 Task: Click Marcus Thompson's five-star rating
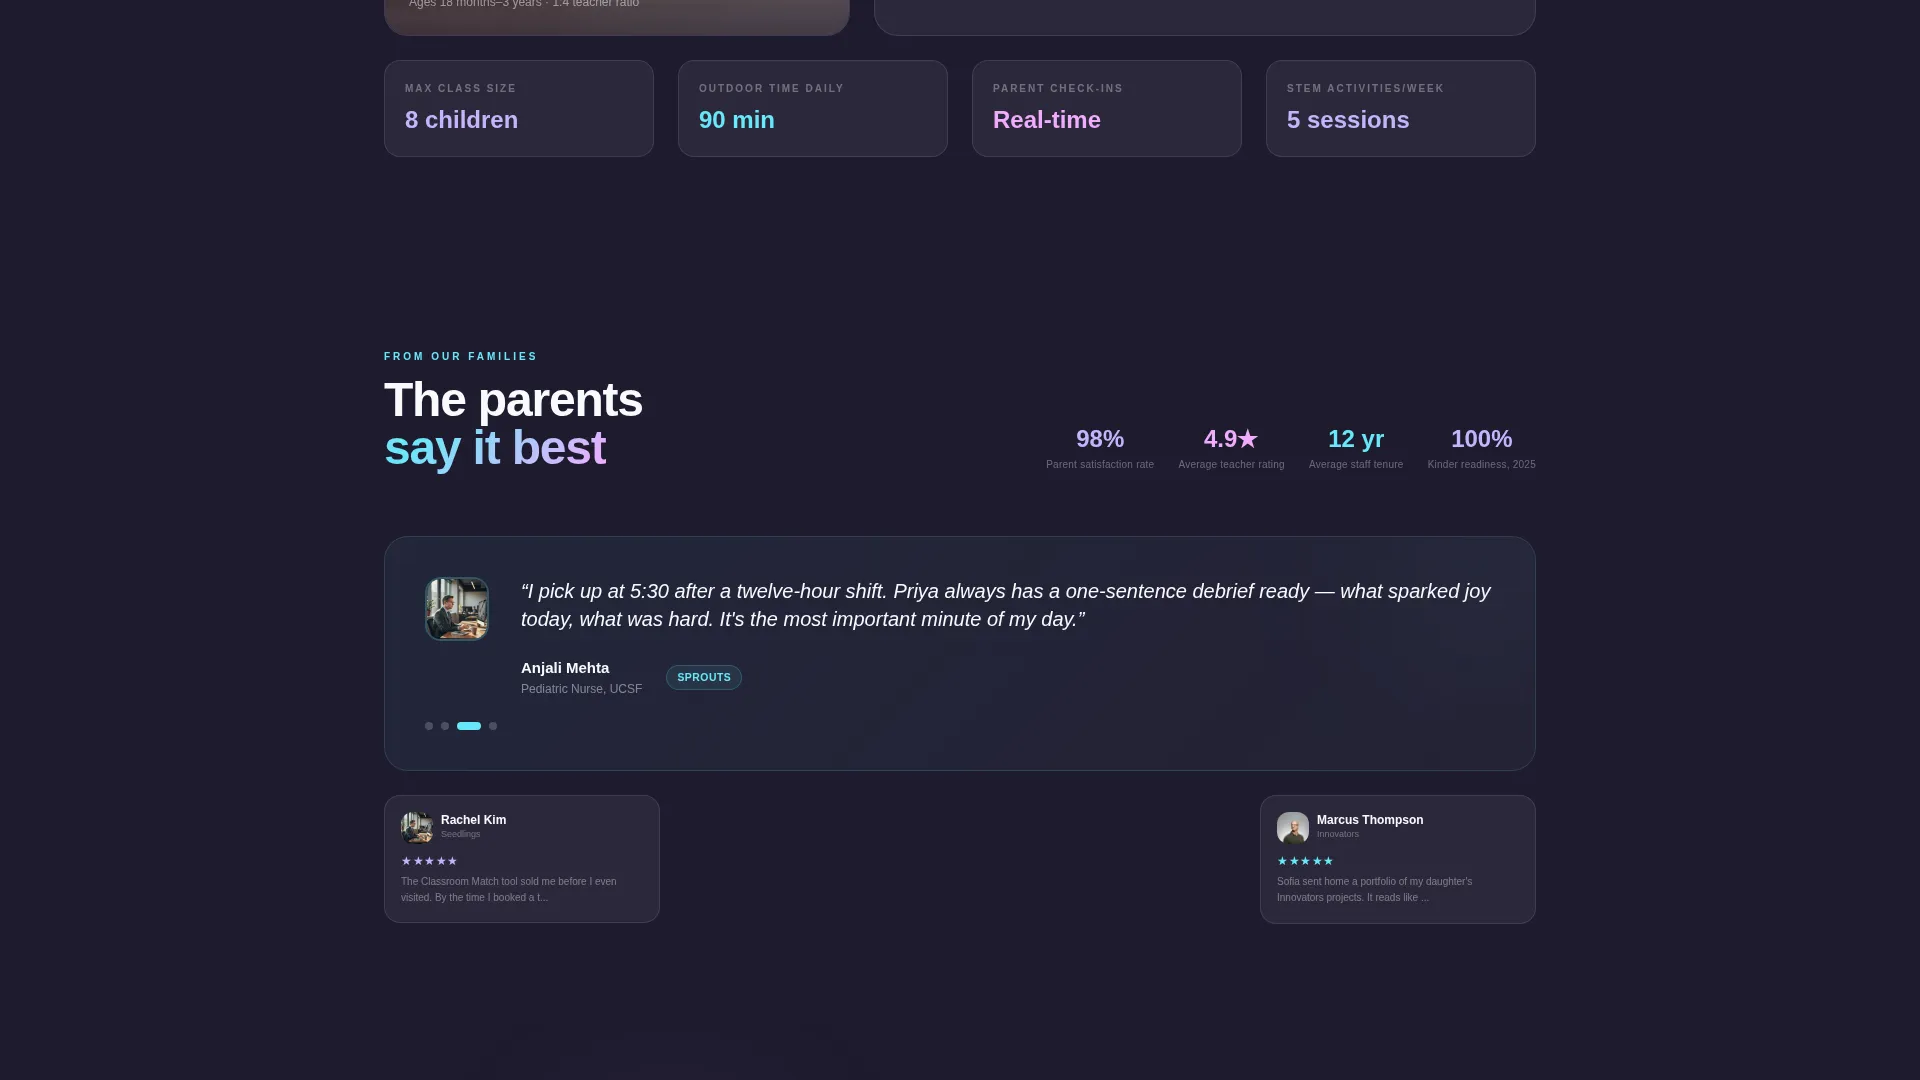tap(1305, 861)
